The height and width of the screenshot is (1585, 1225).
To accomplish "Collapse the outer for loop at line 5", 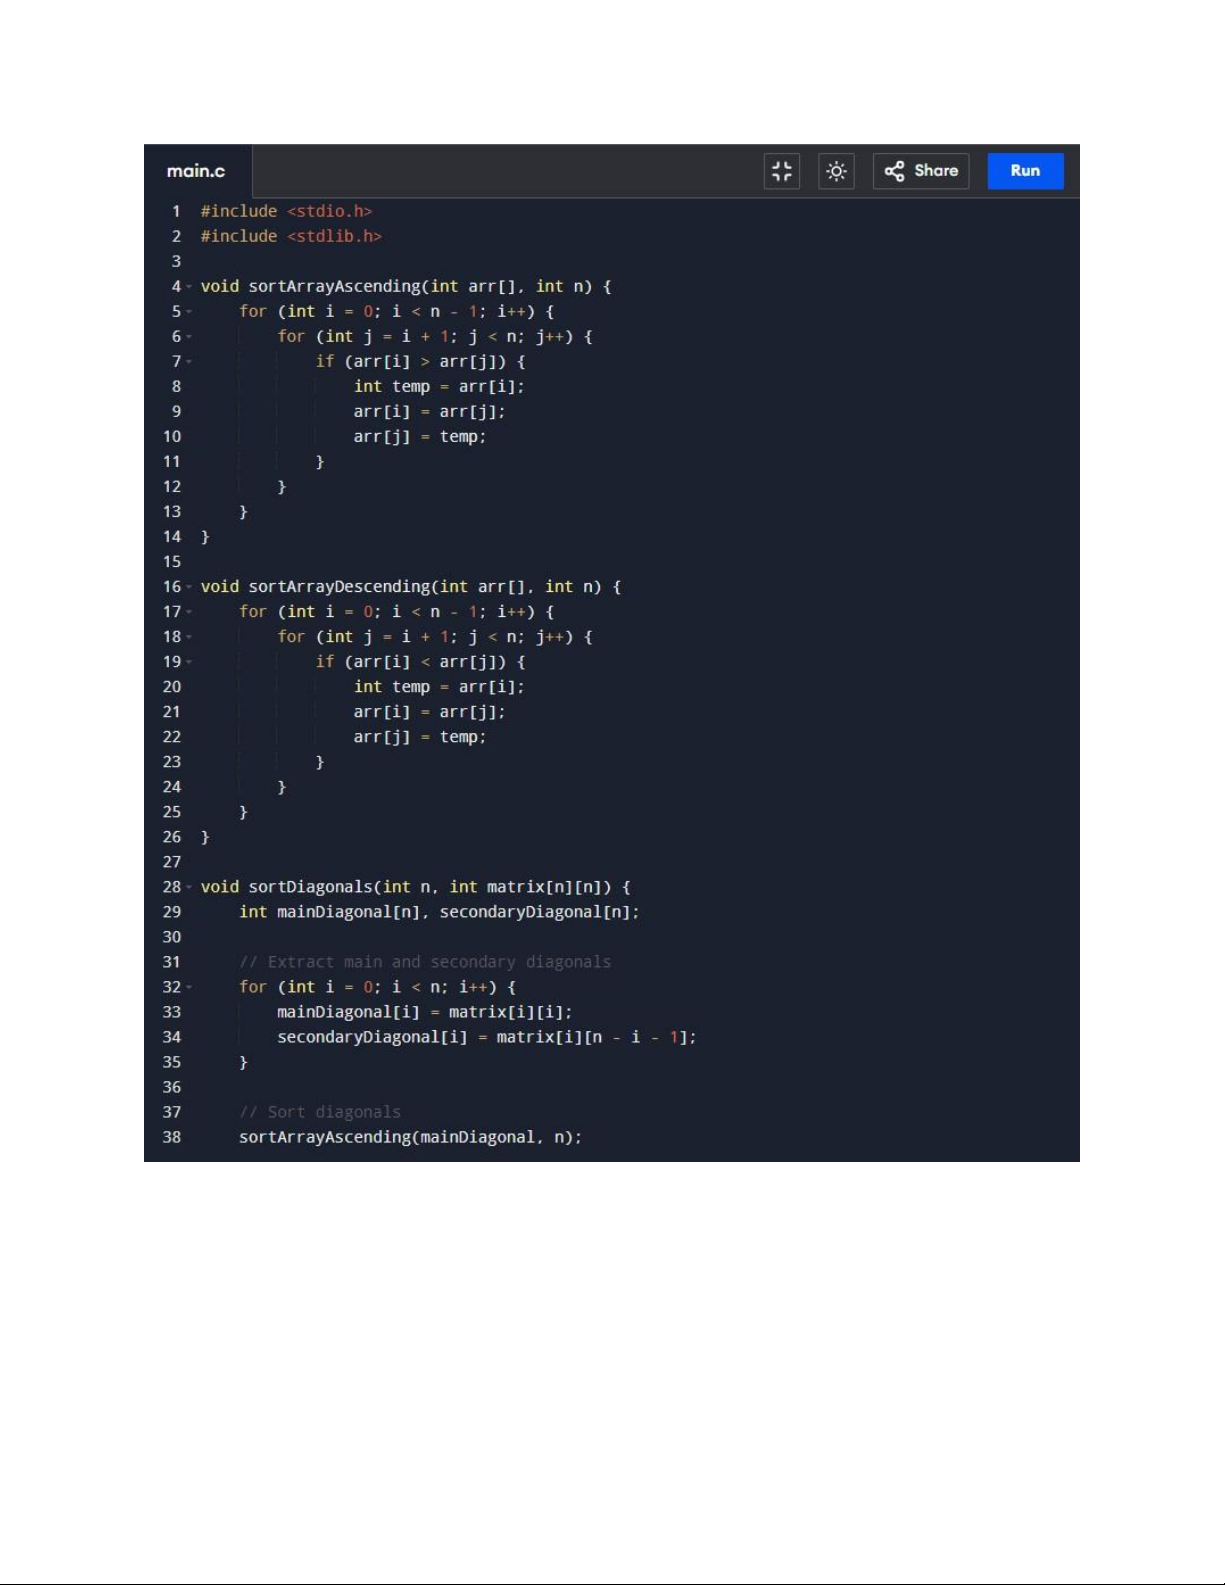I will 189,312.
